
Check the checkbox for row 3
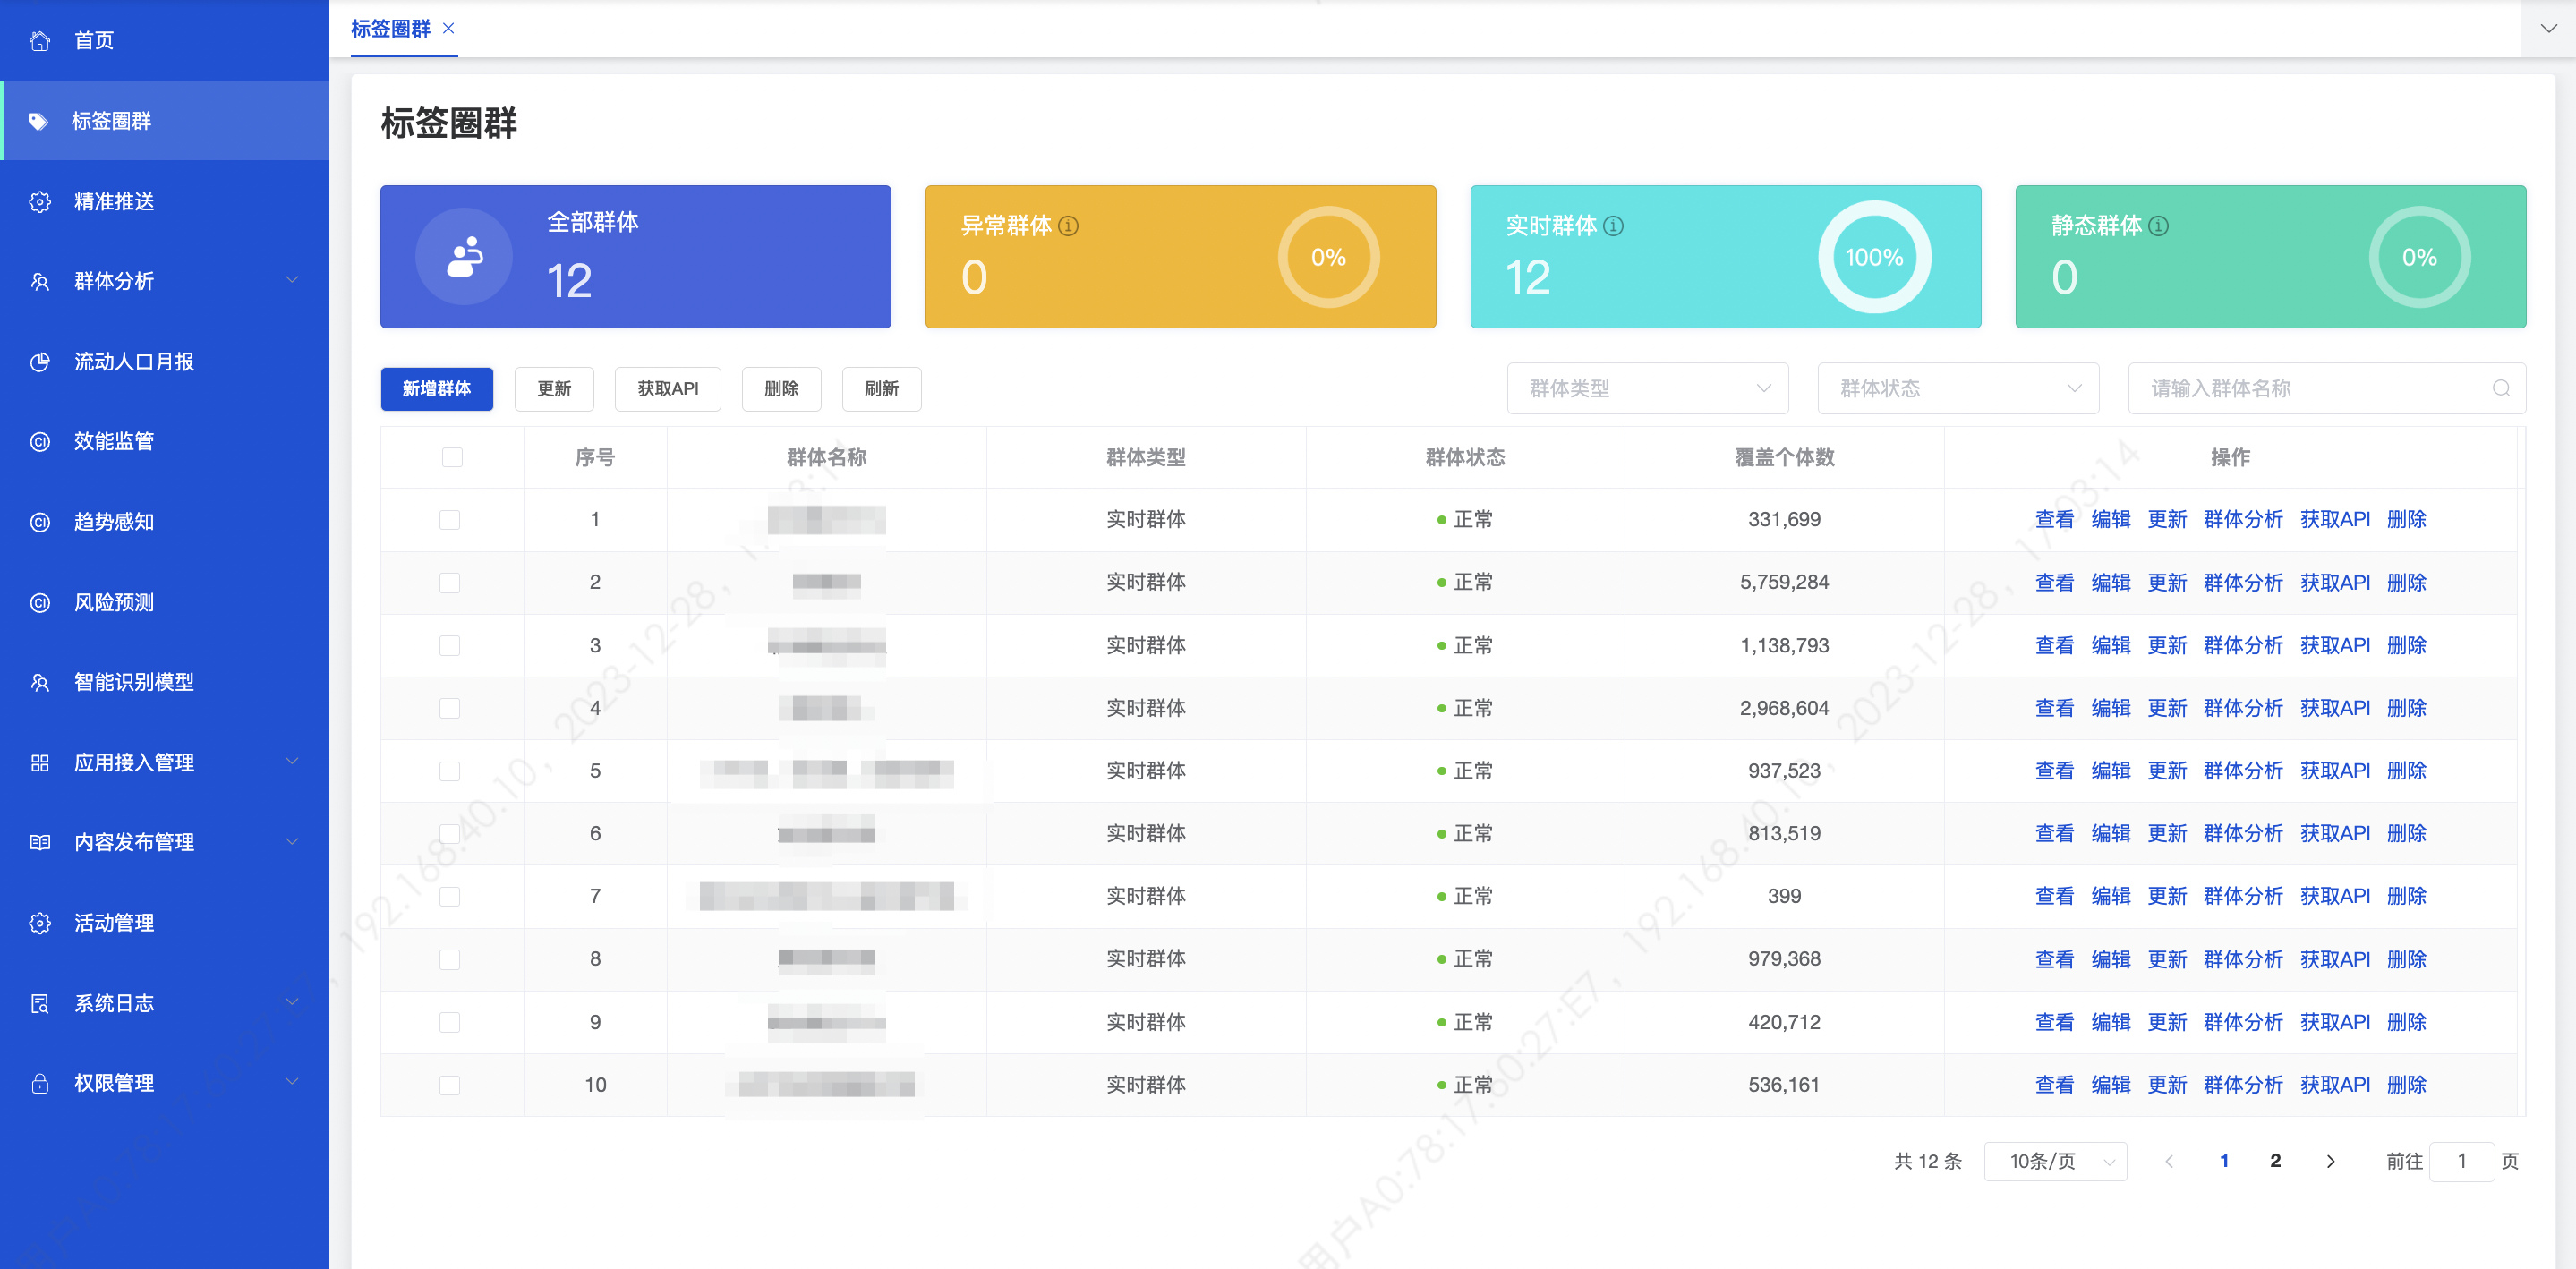click(x=450, y=645)
